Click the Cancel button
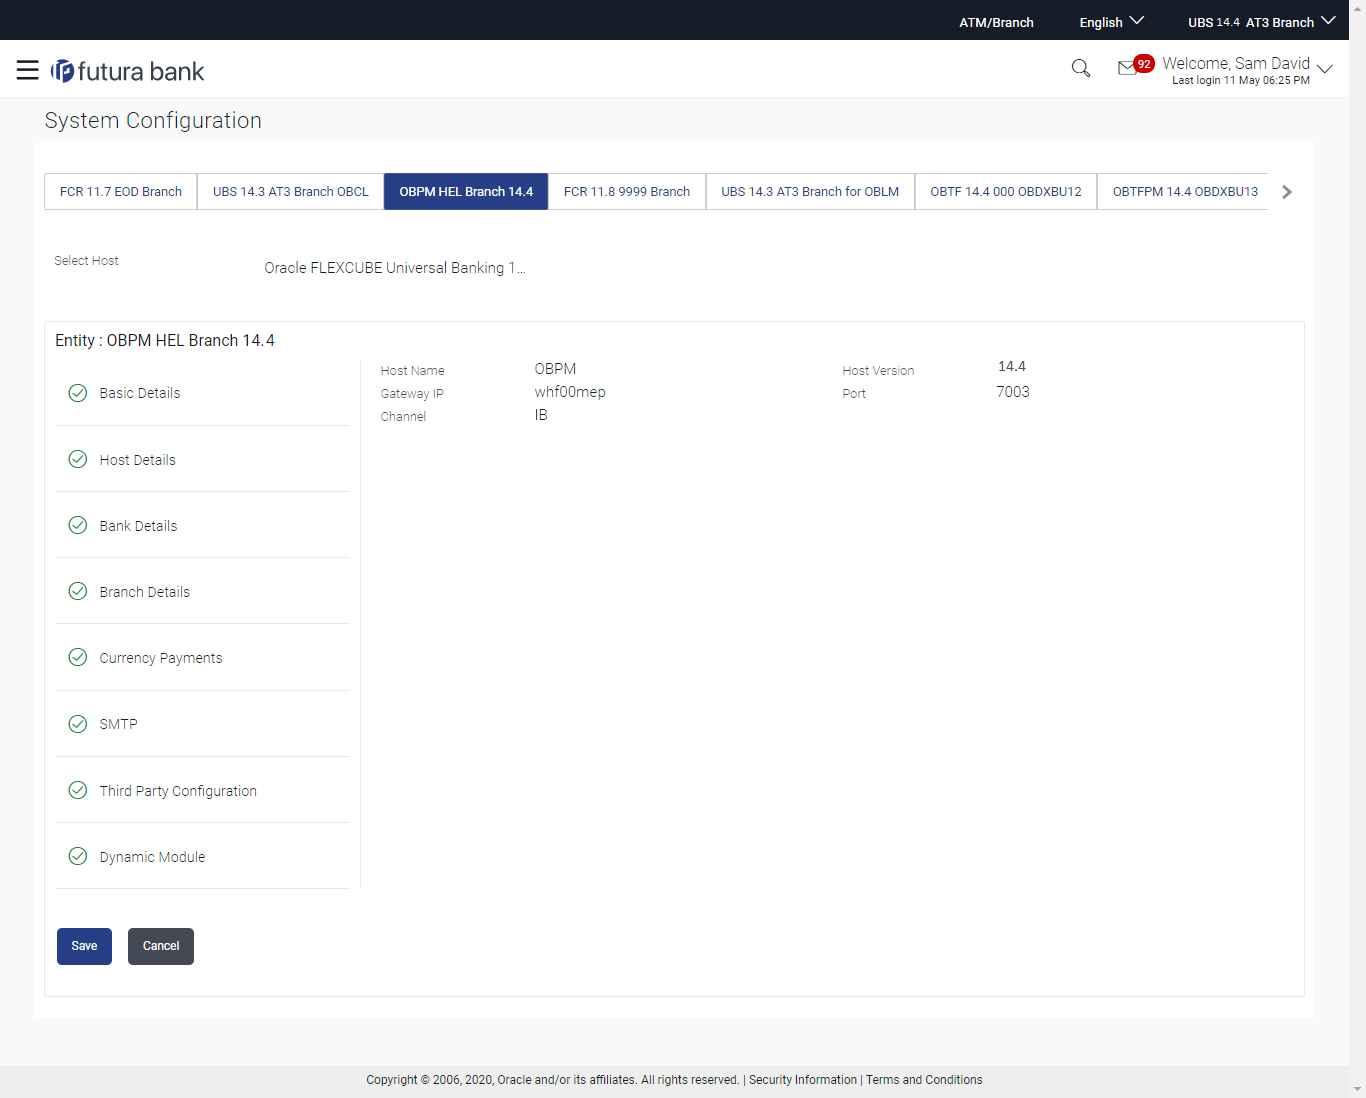This screenshot has width=1366, height=1098. pos(161,946)
